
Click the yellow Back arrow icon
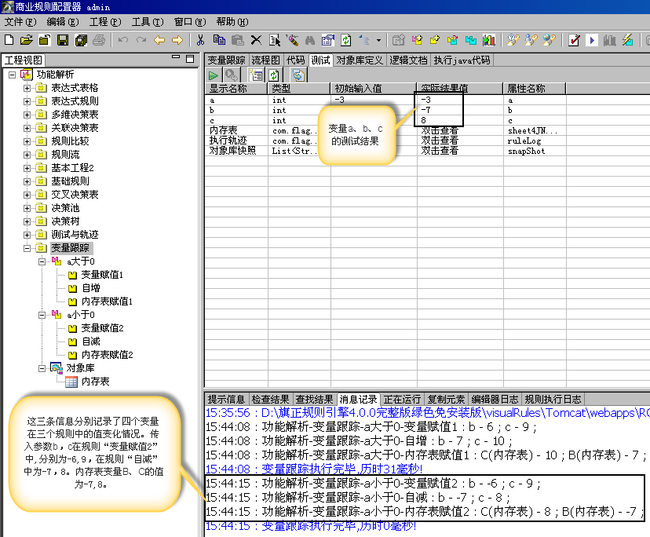[159, 40]
